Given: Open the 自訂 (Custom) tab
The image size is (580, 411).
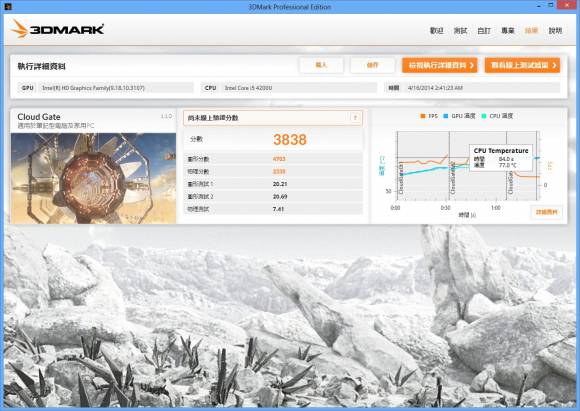Looking at the screenshot, I should [x=484, y=31].
